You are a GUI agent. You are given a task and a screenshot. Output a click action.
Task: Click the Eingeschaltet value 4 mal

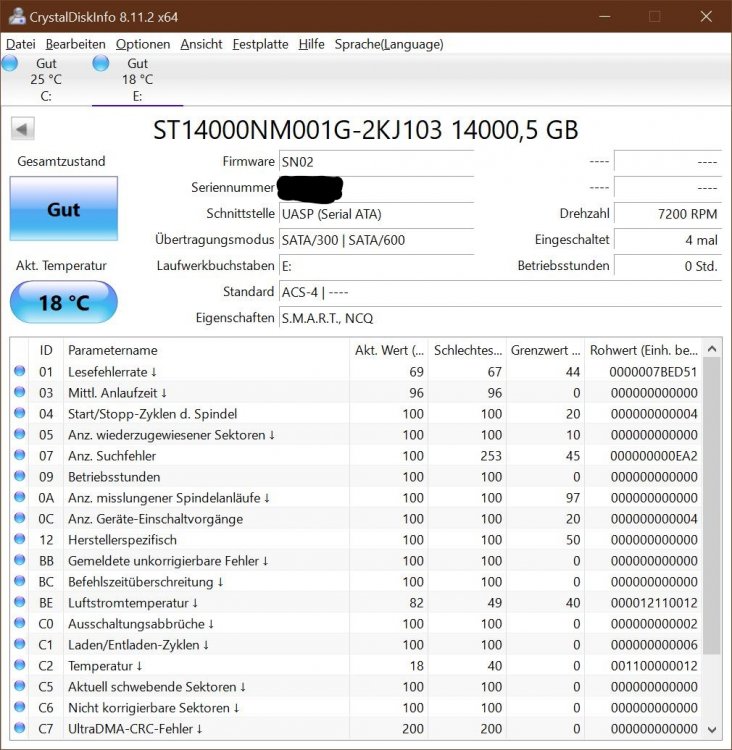(x=667, y=240)
